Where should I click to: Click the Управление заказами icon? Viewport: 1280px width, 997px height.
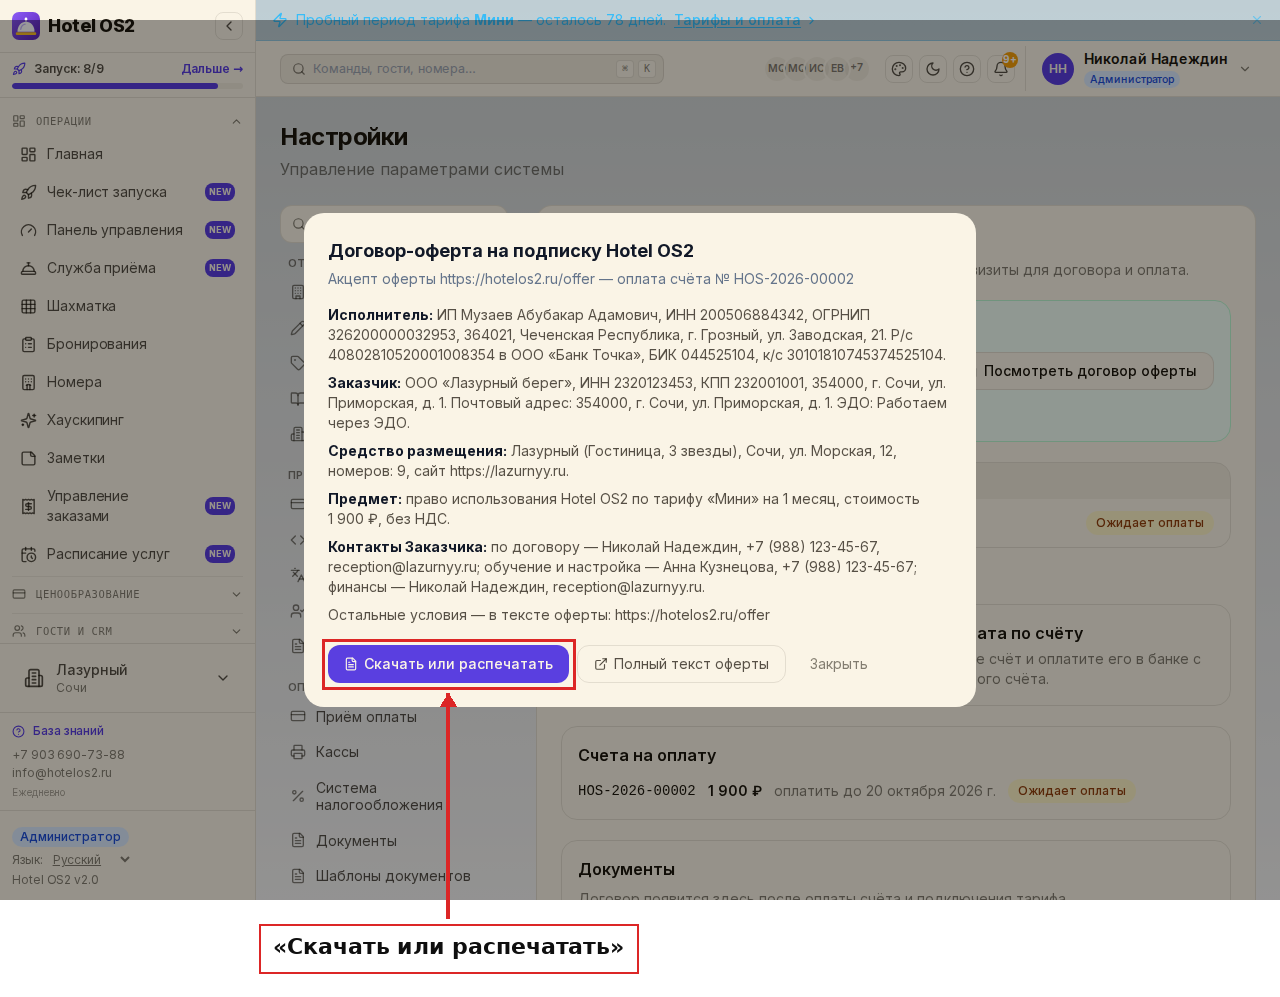29,506
